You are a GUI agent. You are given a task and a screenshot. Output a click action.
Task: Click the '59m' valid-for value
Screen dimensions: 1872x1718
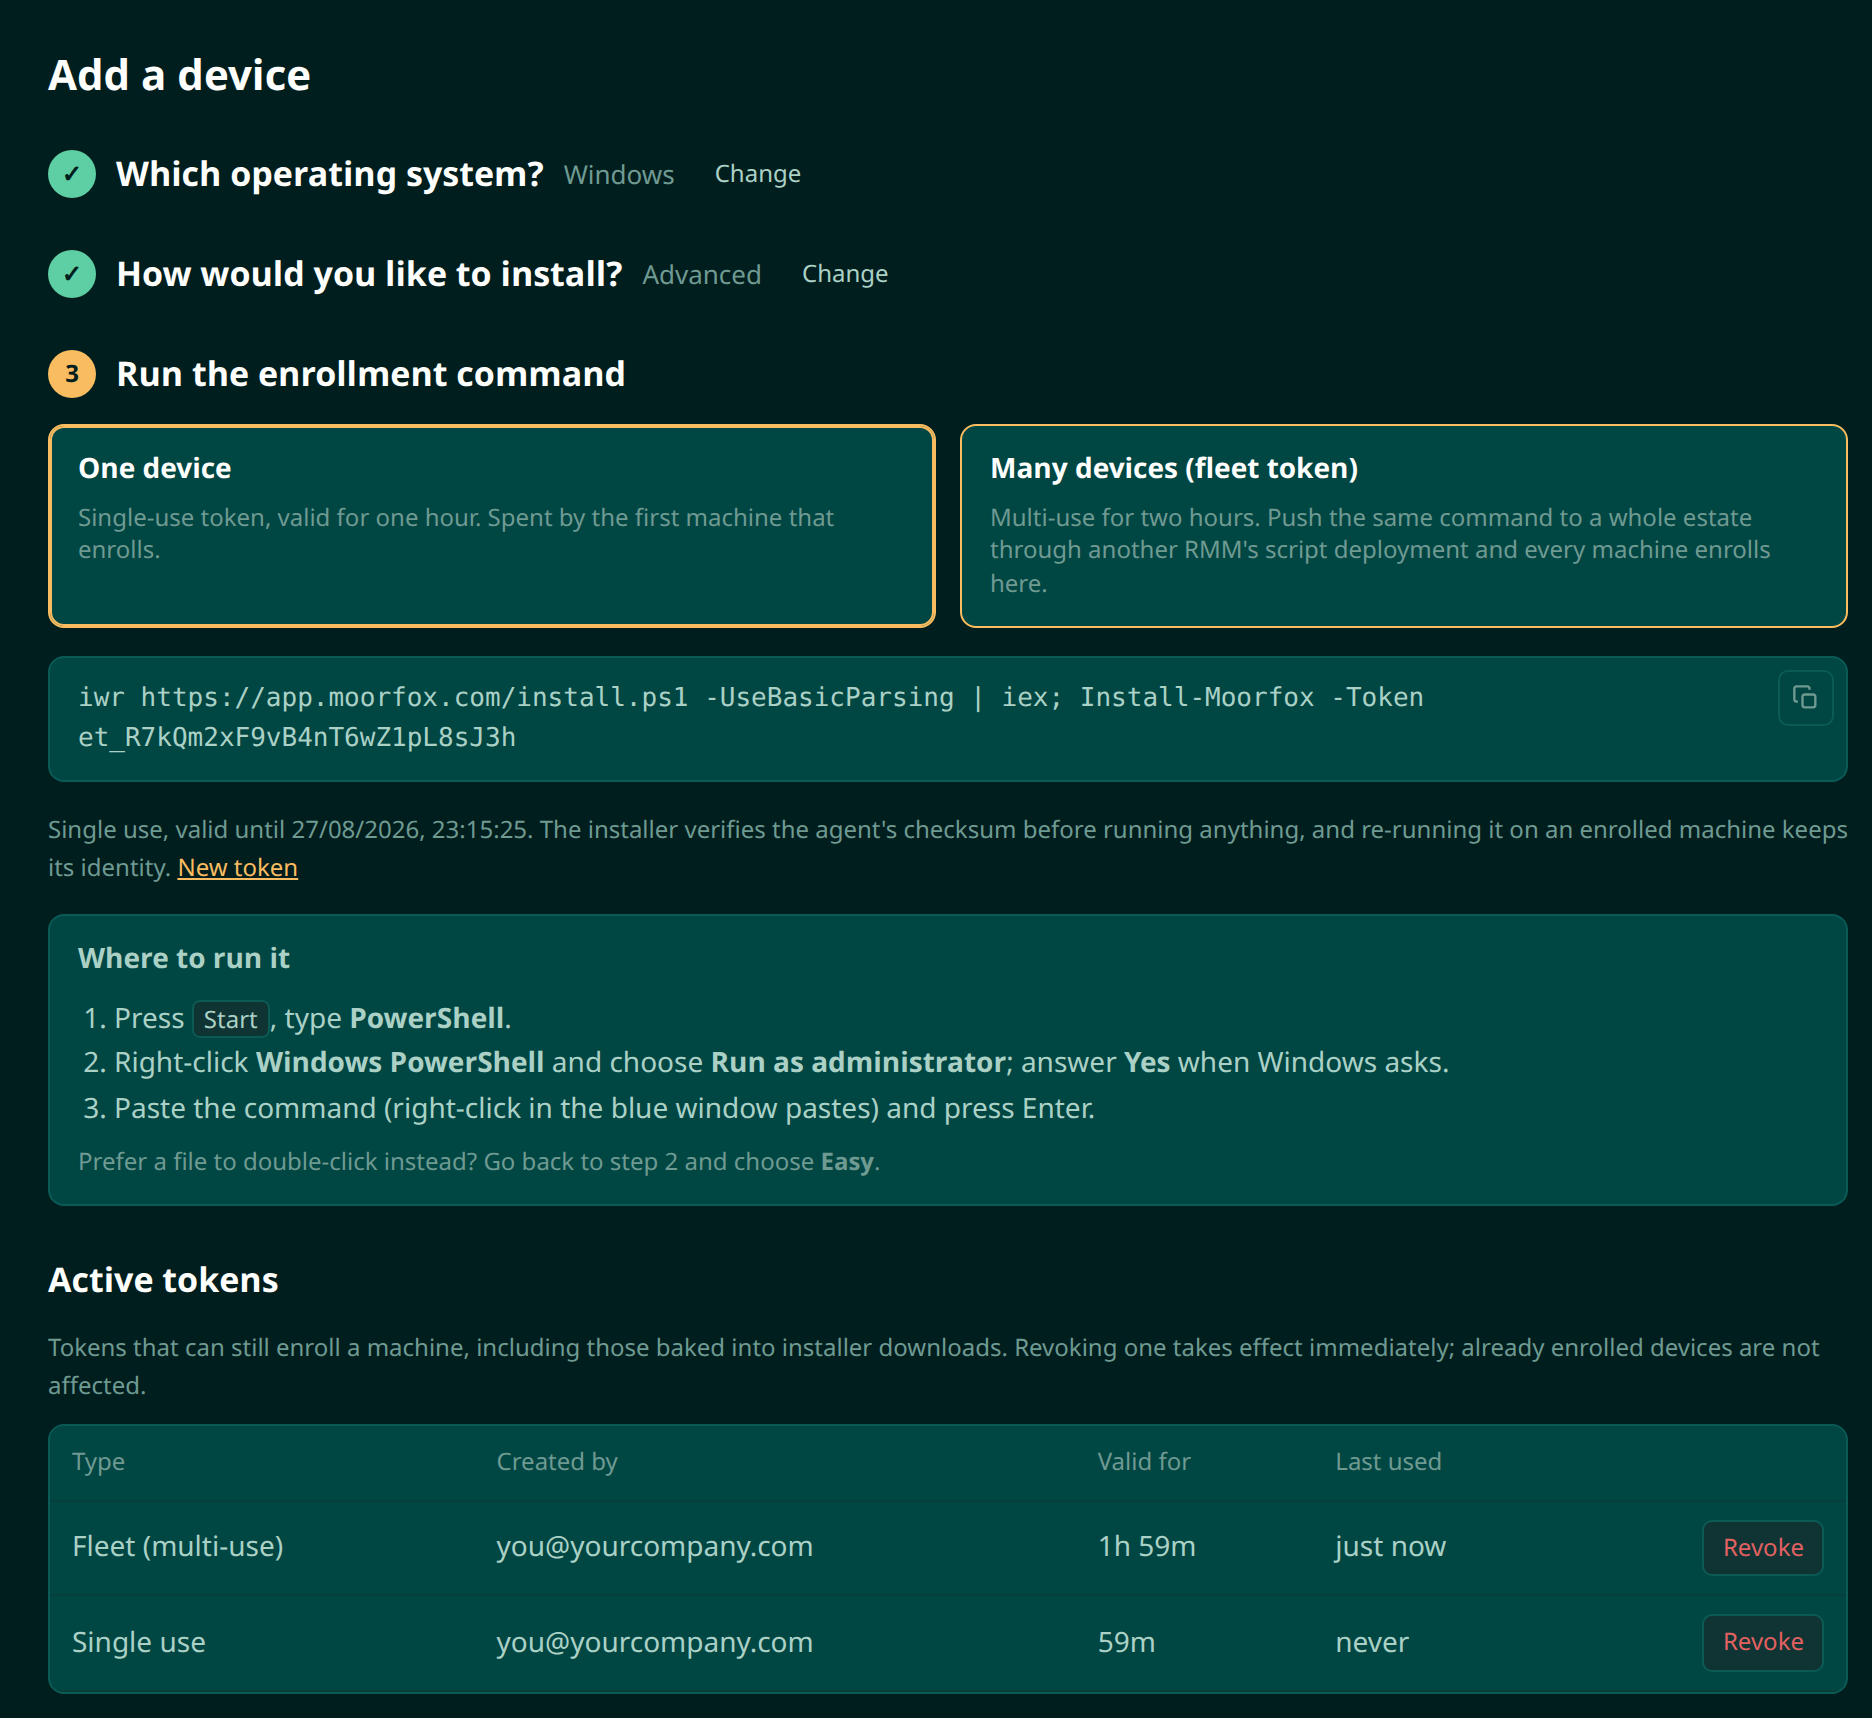pyautogui.click(x=1126, y=1642)
